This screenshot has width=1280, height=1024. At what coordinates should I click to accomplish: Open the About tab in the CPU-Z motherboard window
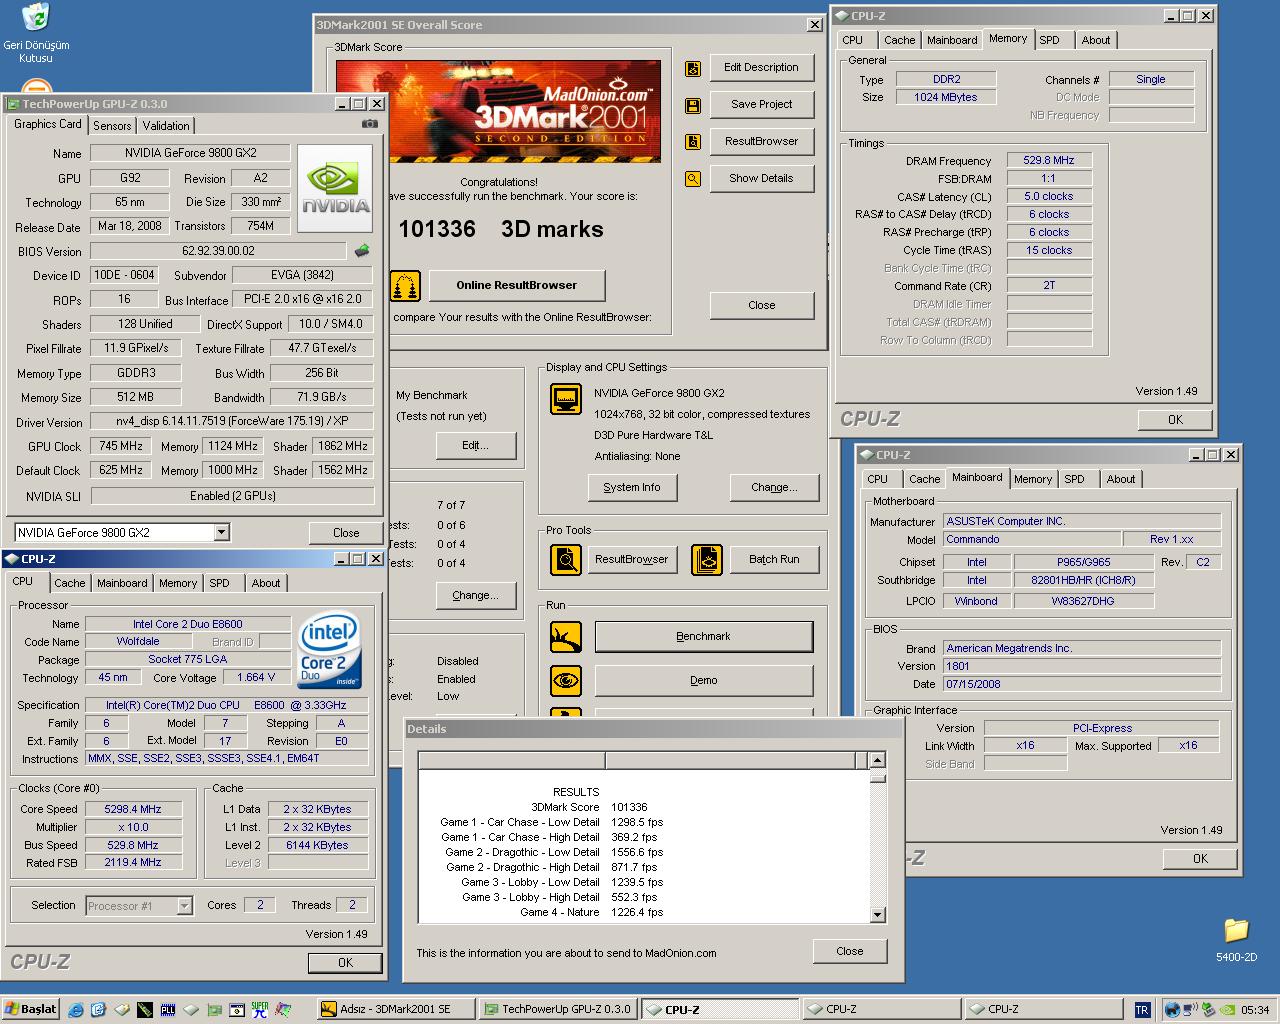click(x=1121, y=479)
